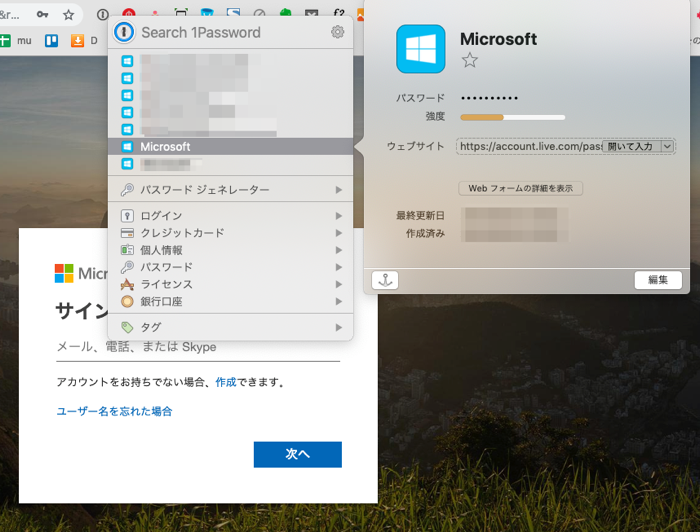Viewport: 700px width, 532px height.
Task: Open the 銀行口座 category
Action: (x=230, y=301)
